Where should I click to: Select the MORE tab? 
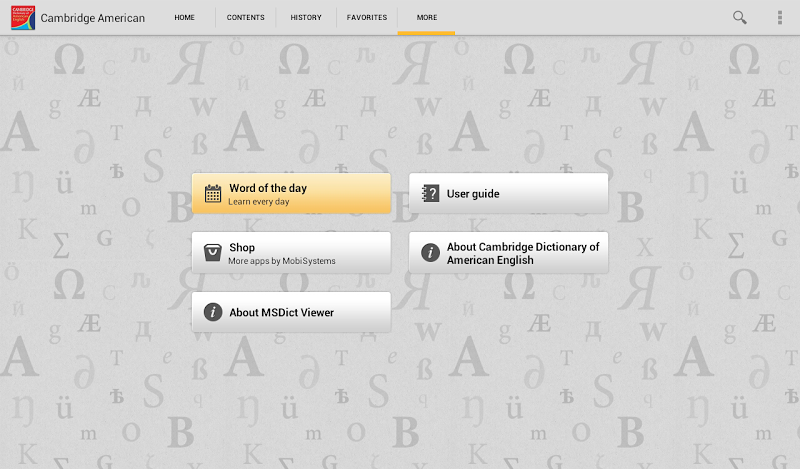[427, 17]
